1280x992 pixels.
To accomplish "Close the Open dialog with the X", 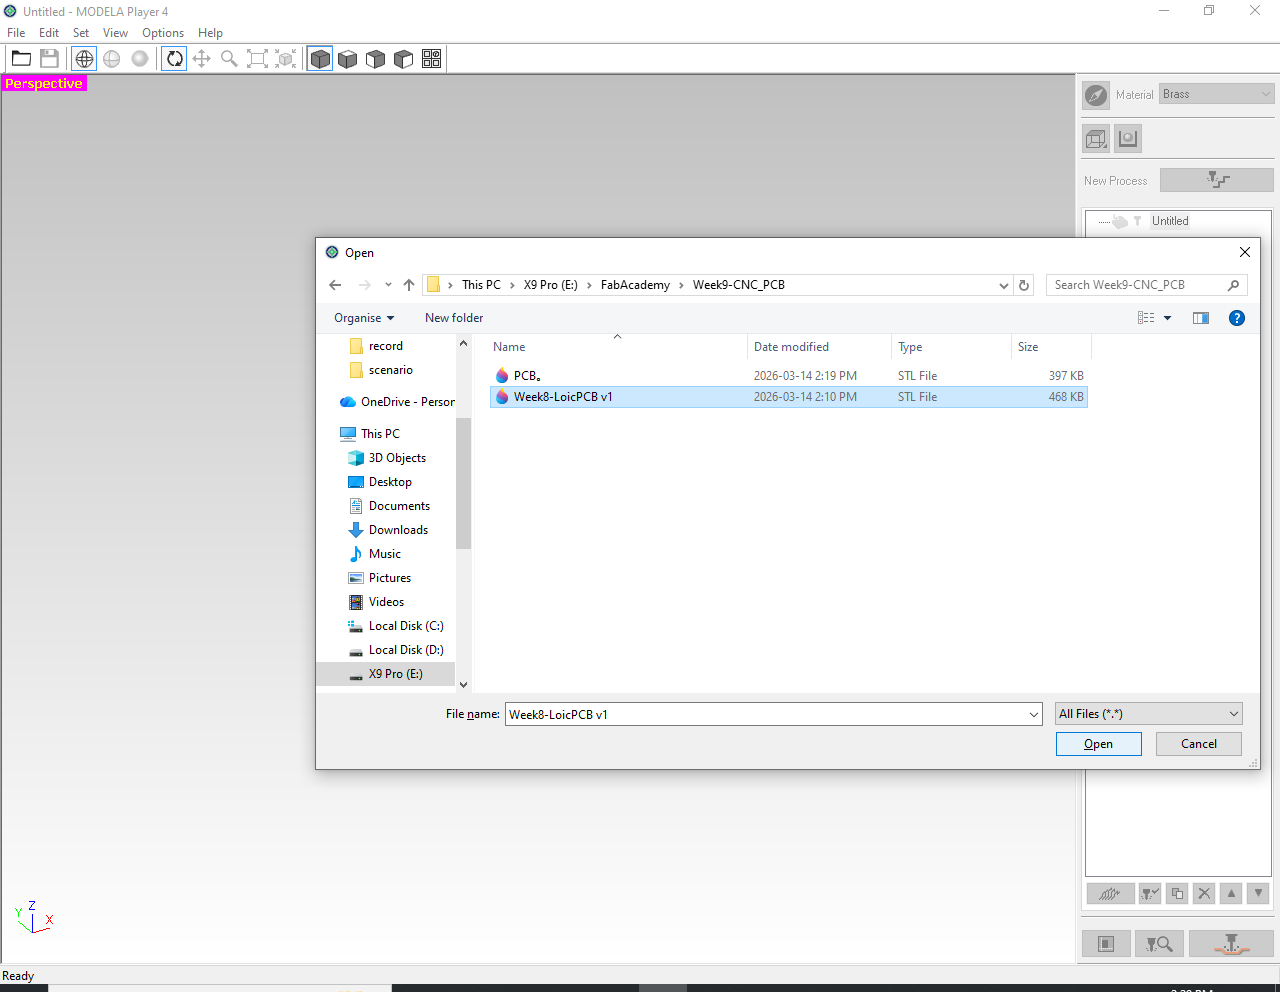I will [x=1245, y=252].
